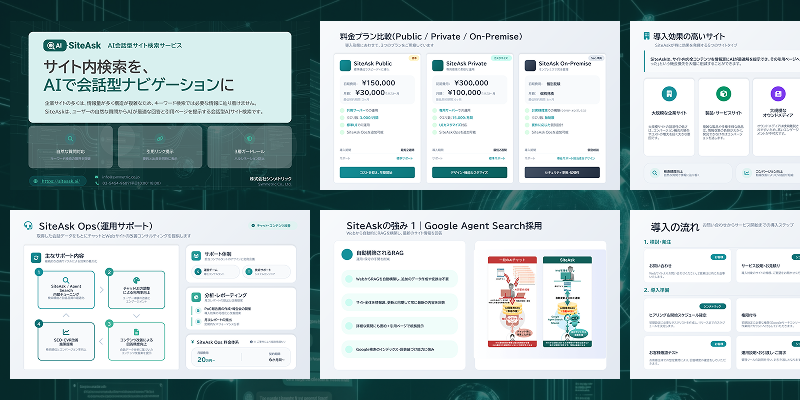Click the ¥150,000 price in the Public plan

pyautogui.click(x=379, y=83)
